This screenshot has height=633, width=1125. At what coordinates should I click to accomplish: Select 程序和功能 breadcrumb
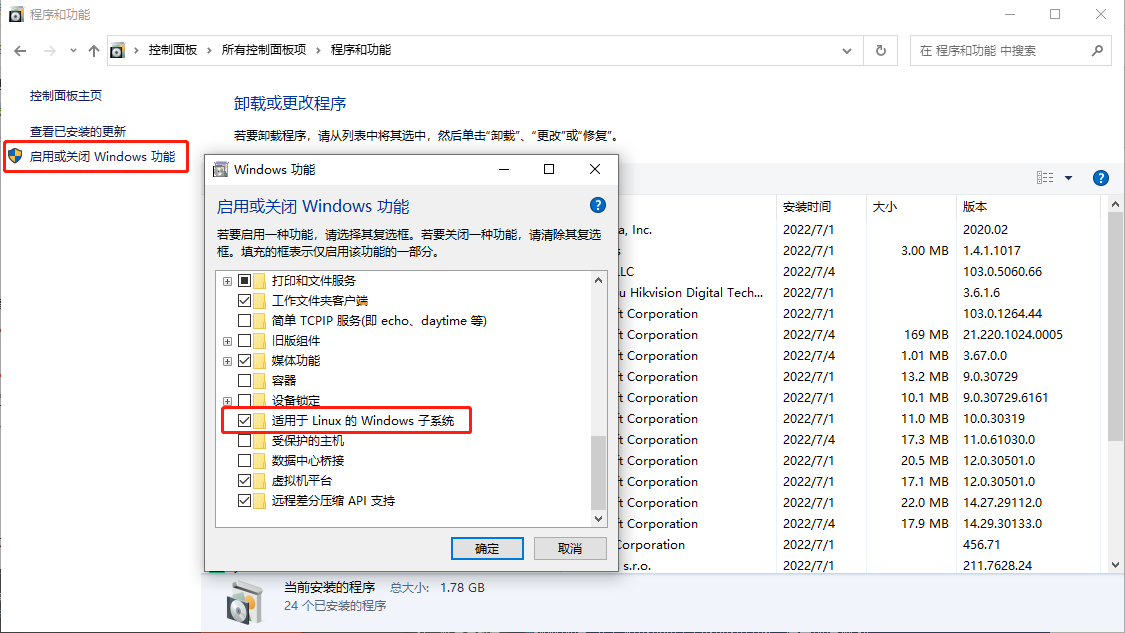tap(361, 50)
